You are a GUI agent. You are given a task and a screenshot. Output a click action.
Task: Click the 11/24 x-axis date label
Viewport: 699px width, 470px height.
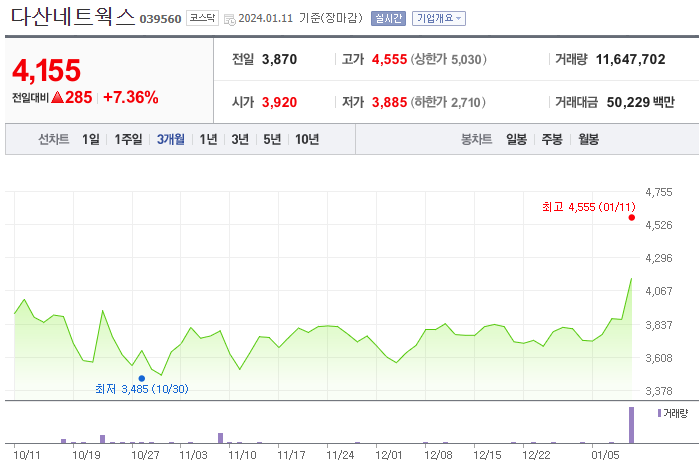(340, 455)
